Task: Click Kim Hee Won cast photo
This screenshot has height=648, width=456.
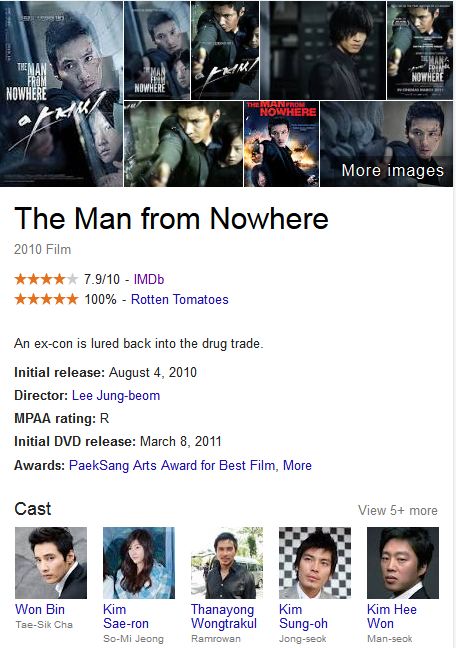Action: tap(403, 563)
